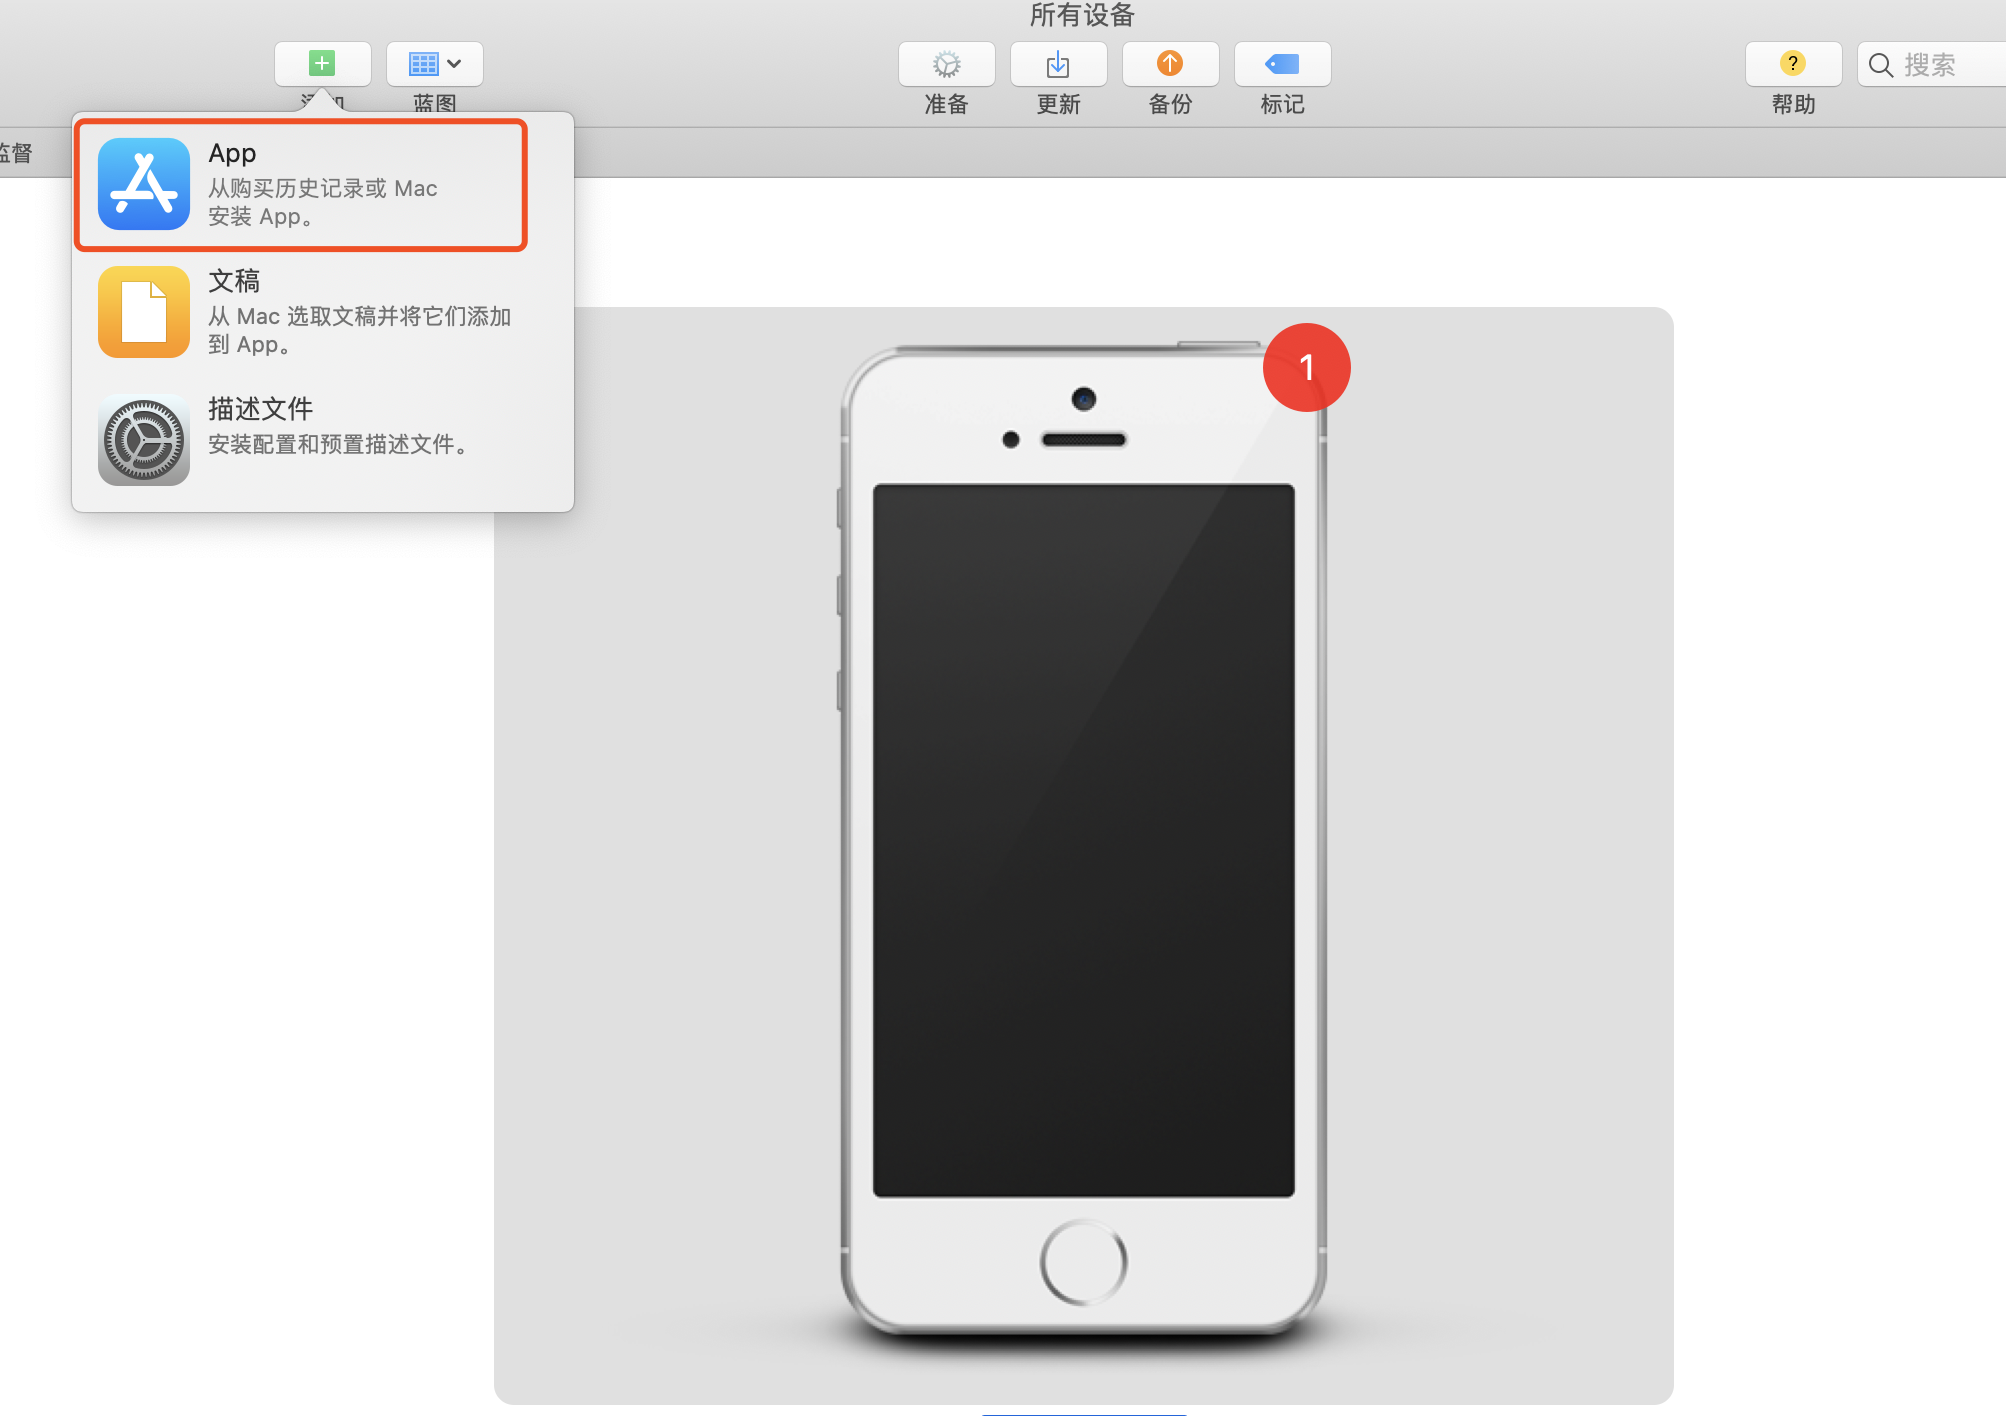
Task: Click the blue Tag icon
Action: (x=1282, y=64)
